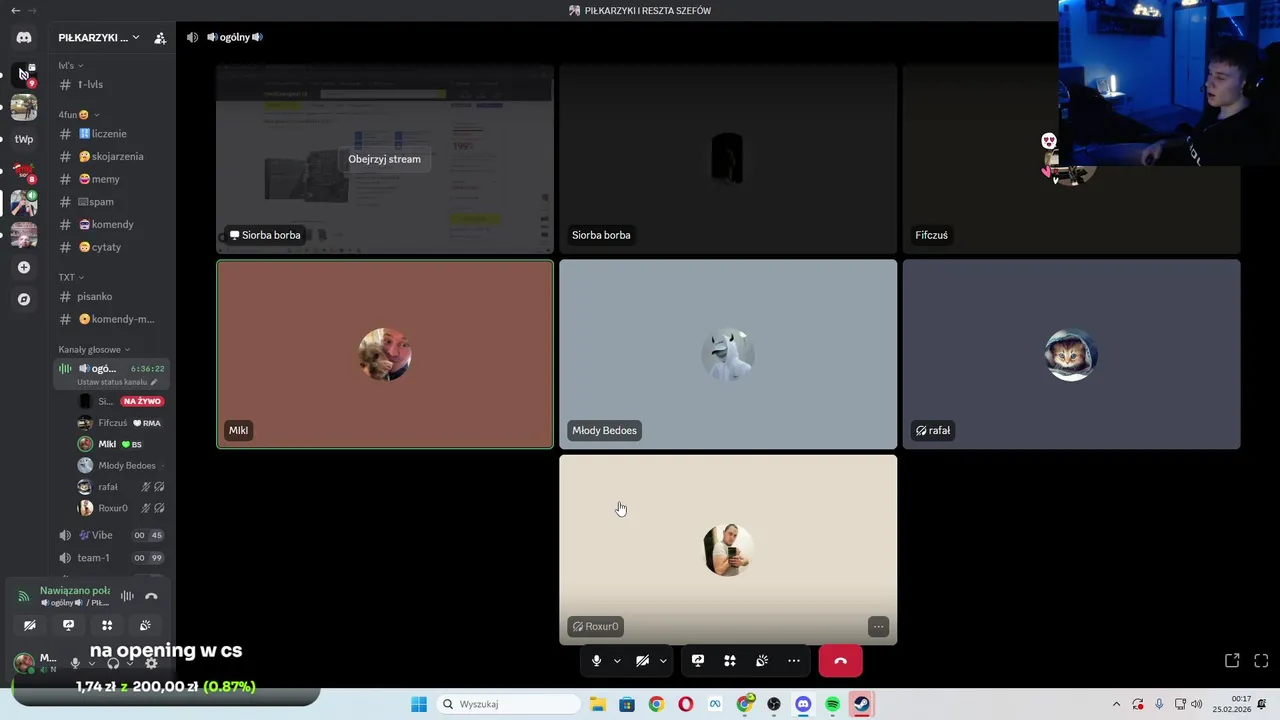Select Roxur0 in voice member list
Viewport: 1280px width, 720px height.
point(122,508)
